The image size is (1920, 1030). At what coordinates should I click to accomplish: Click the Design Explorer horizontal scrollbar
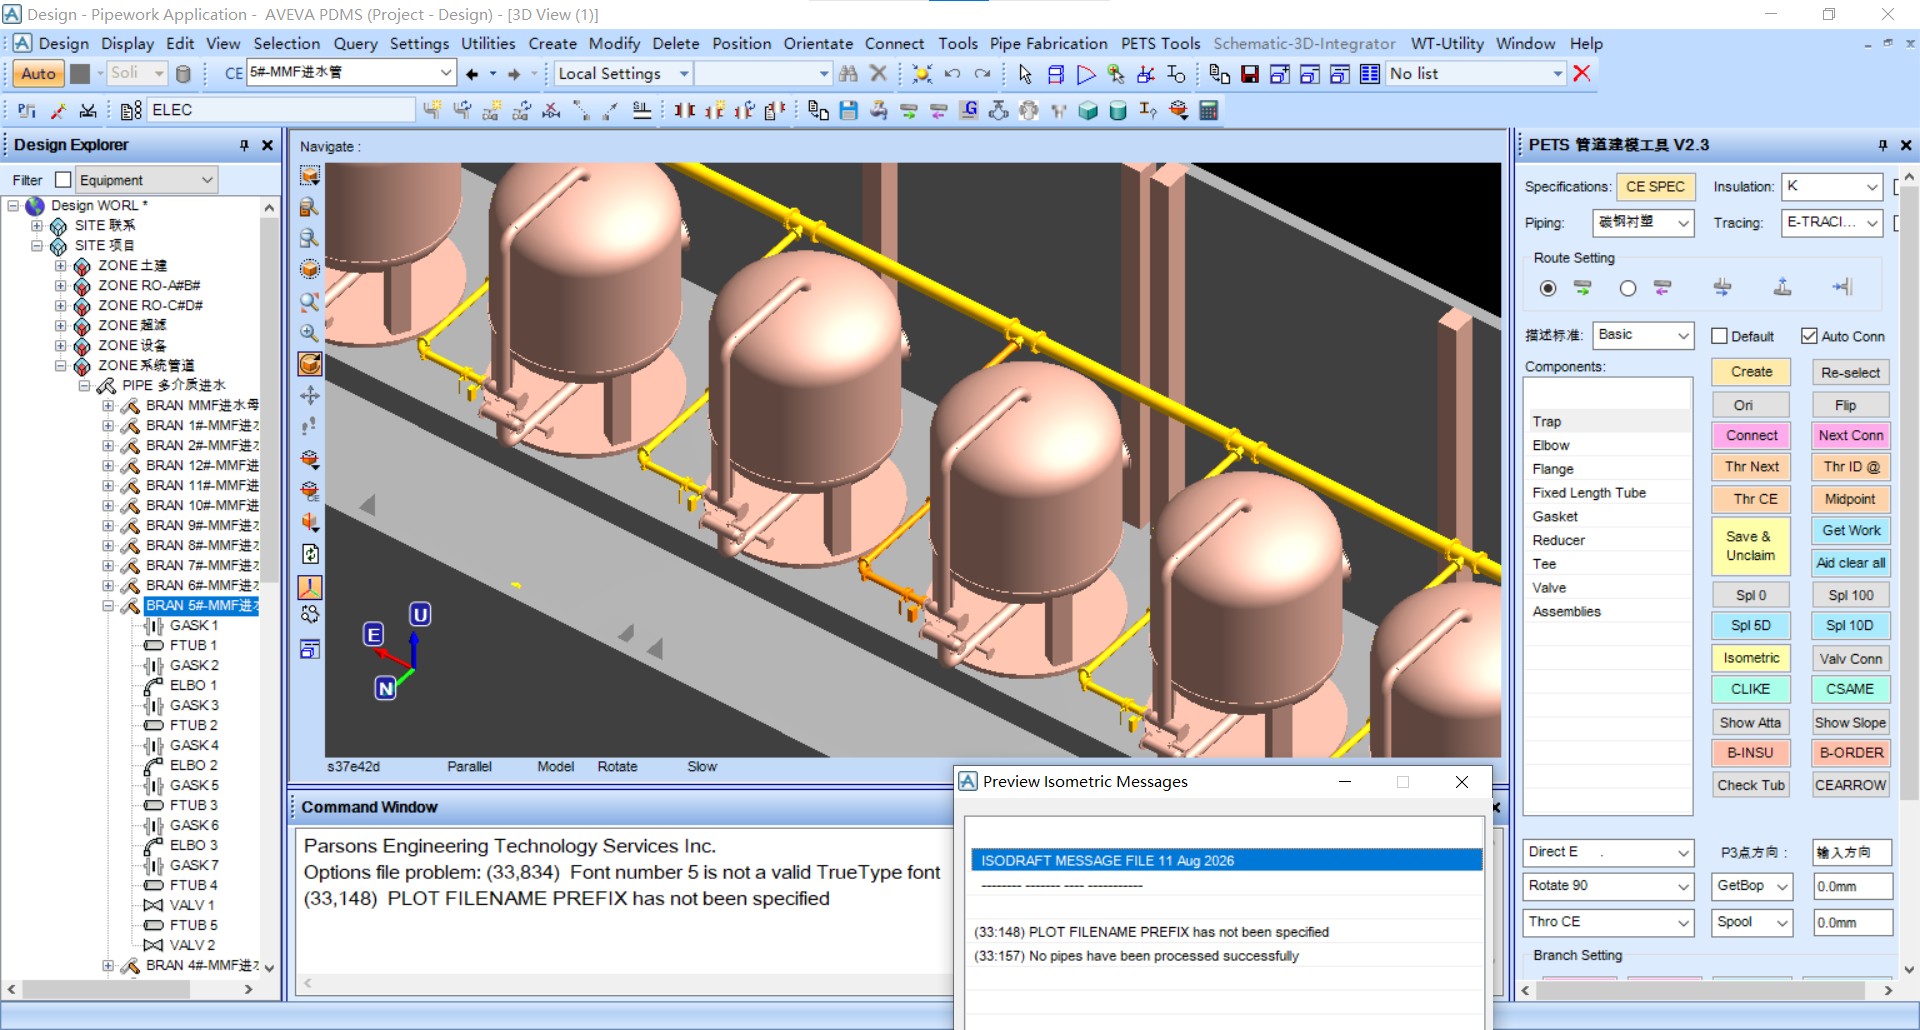pos(130,989)
